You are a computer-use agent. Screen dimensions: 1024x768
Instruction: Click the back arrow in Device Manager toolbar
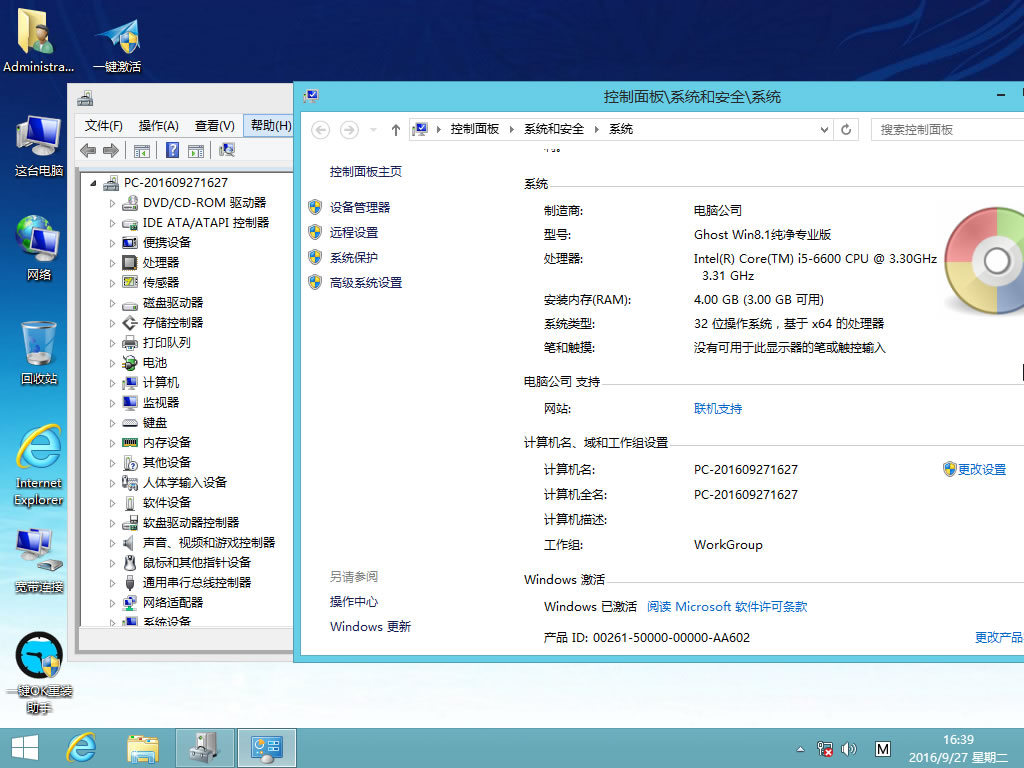coord(86,150)
